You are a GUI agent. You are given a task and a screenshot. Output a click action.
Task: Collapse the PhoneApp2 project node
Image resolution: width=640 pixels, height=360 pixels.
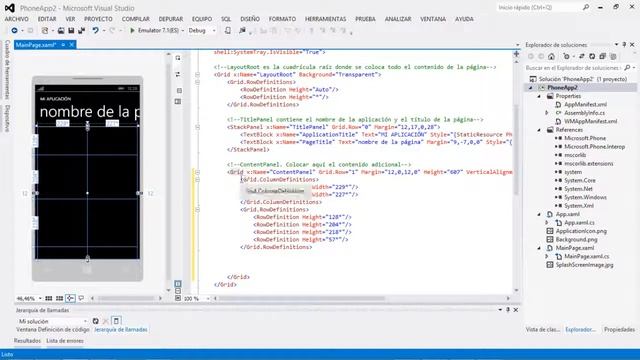[531, 88]
